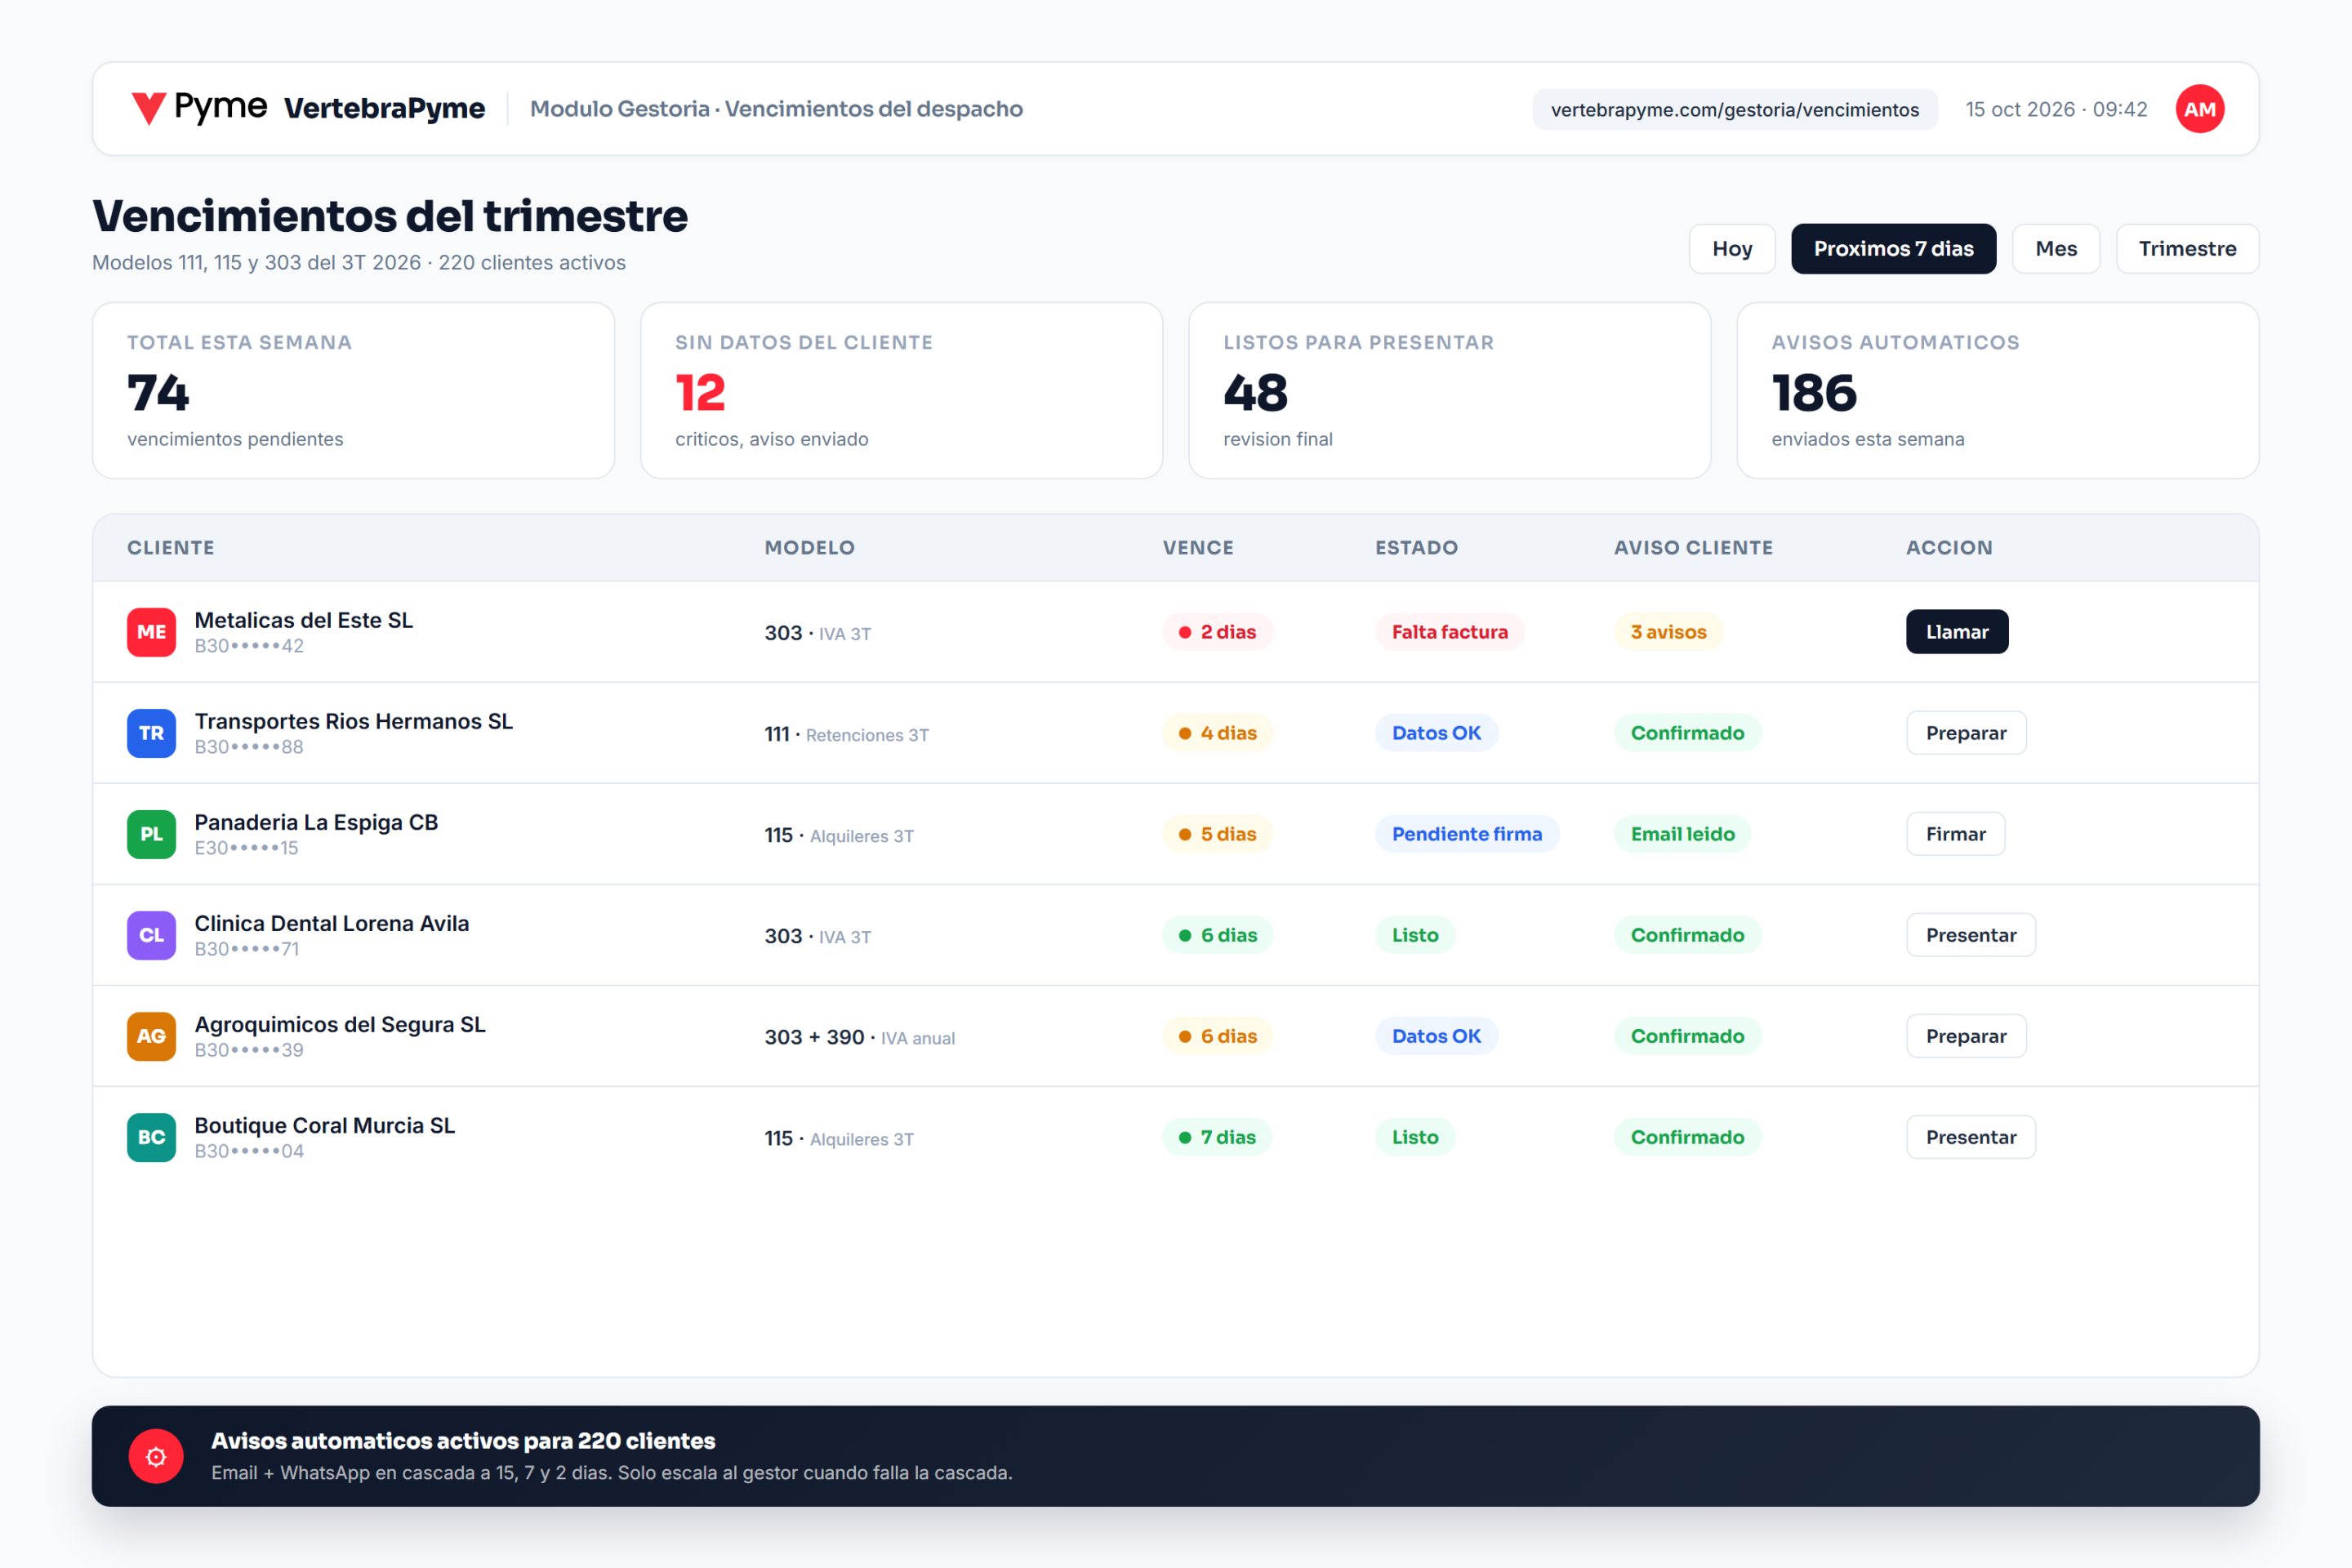Click the '5 dias' badge
Viewport: 2352px width, 1568px height.
[1217, 834]
